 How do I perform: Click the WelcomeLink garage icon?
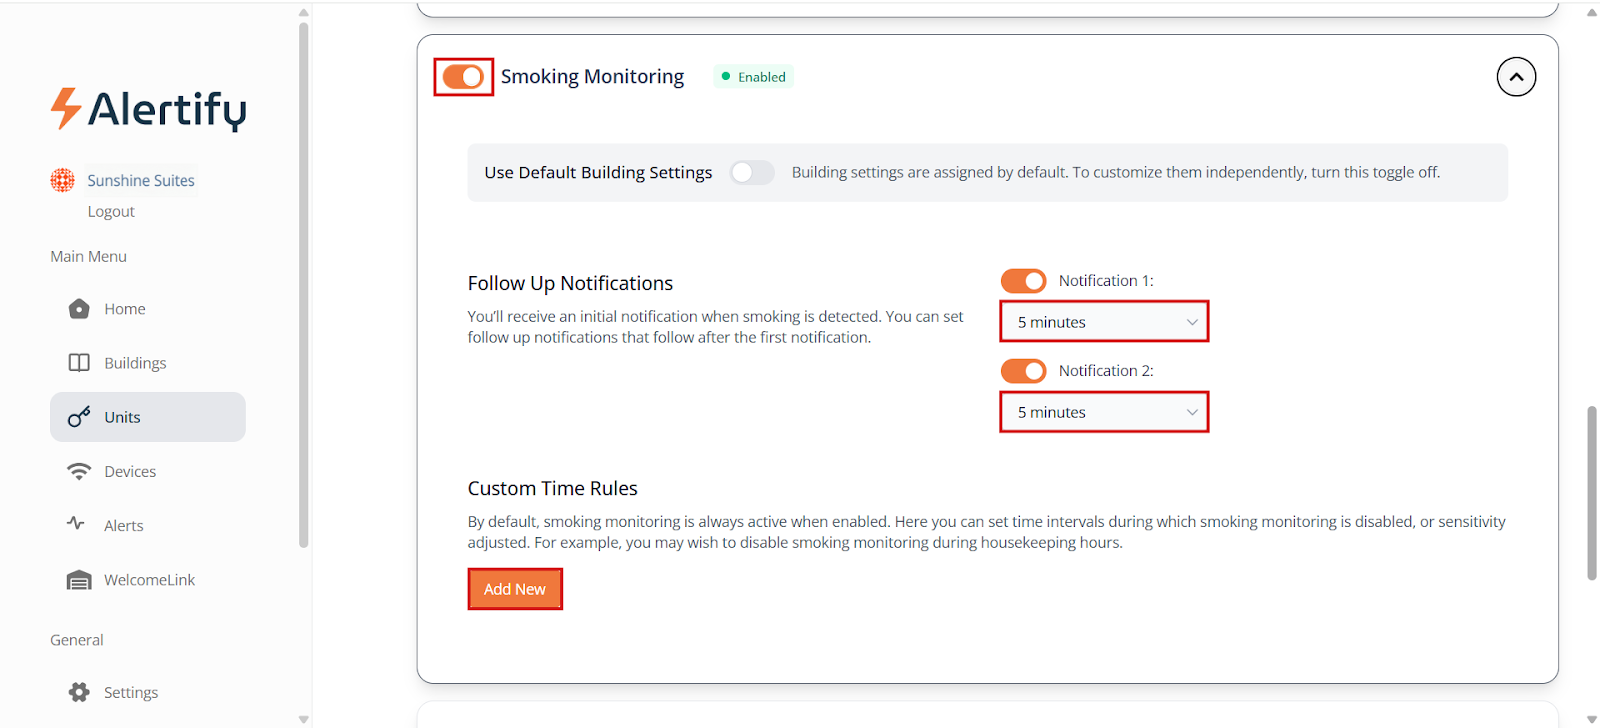tap(79, 580)
